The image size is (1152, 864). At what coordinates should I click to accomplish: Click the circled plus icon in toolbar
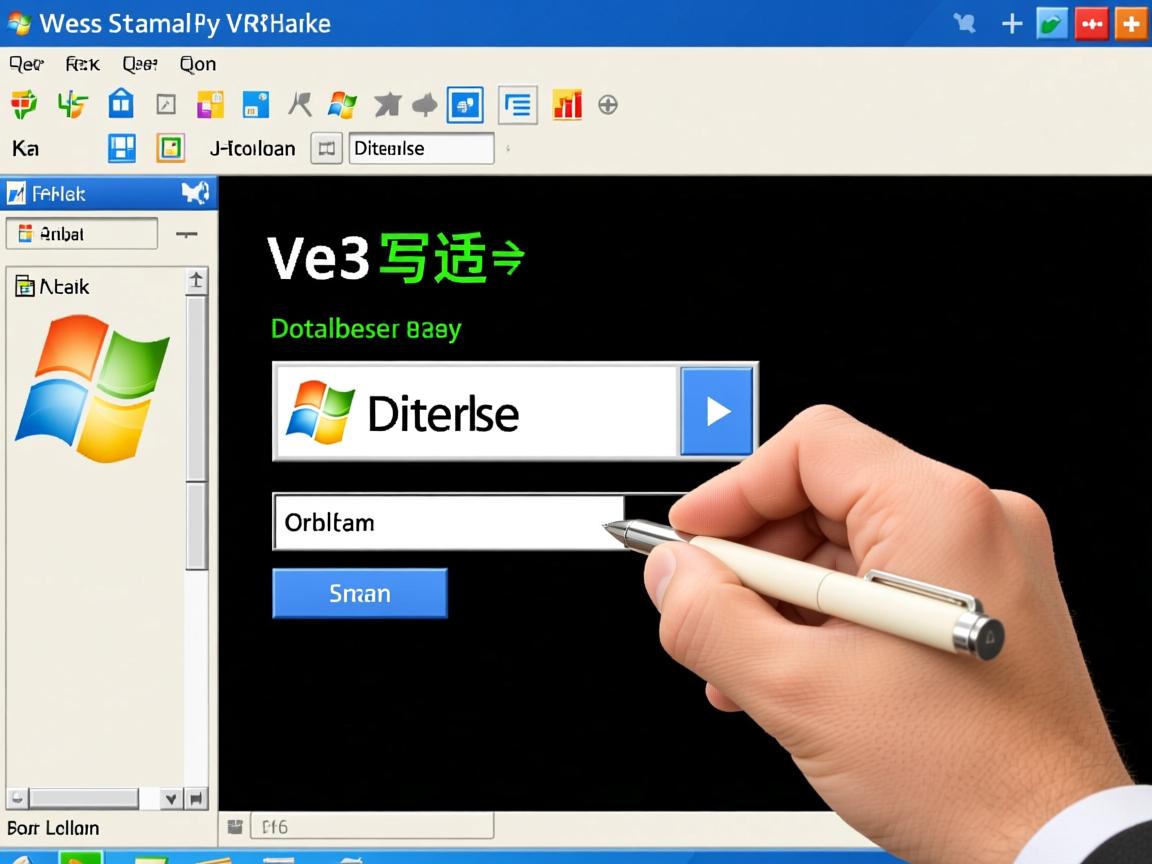coord(607,104)
